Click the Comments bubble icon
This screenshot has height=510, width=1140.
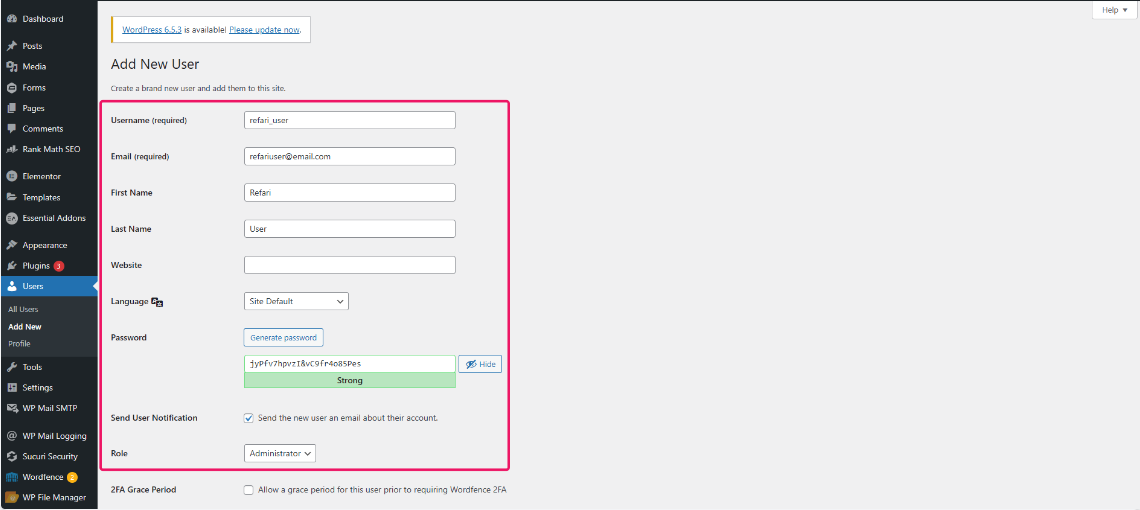click(x=12, y=129)
